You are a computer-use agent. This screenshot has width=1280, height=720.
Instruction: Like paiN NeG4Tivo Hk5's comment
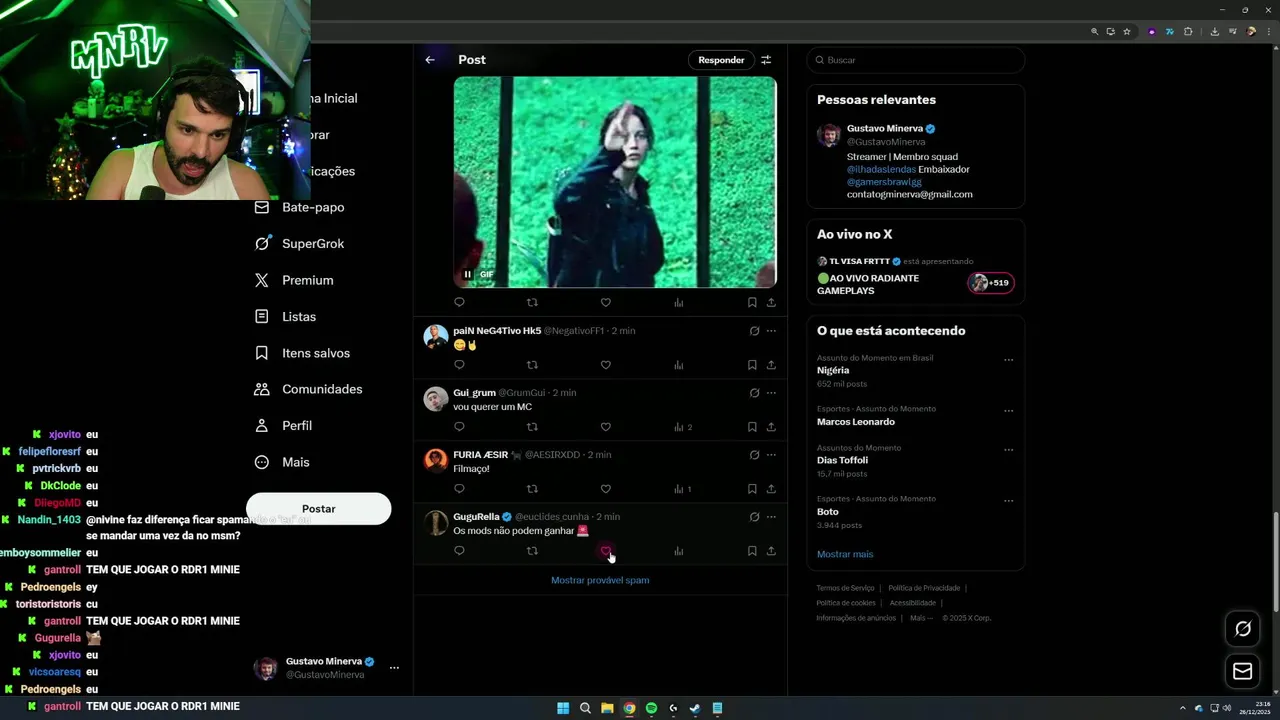point(605,365)
